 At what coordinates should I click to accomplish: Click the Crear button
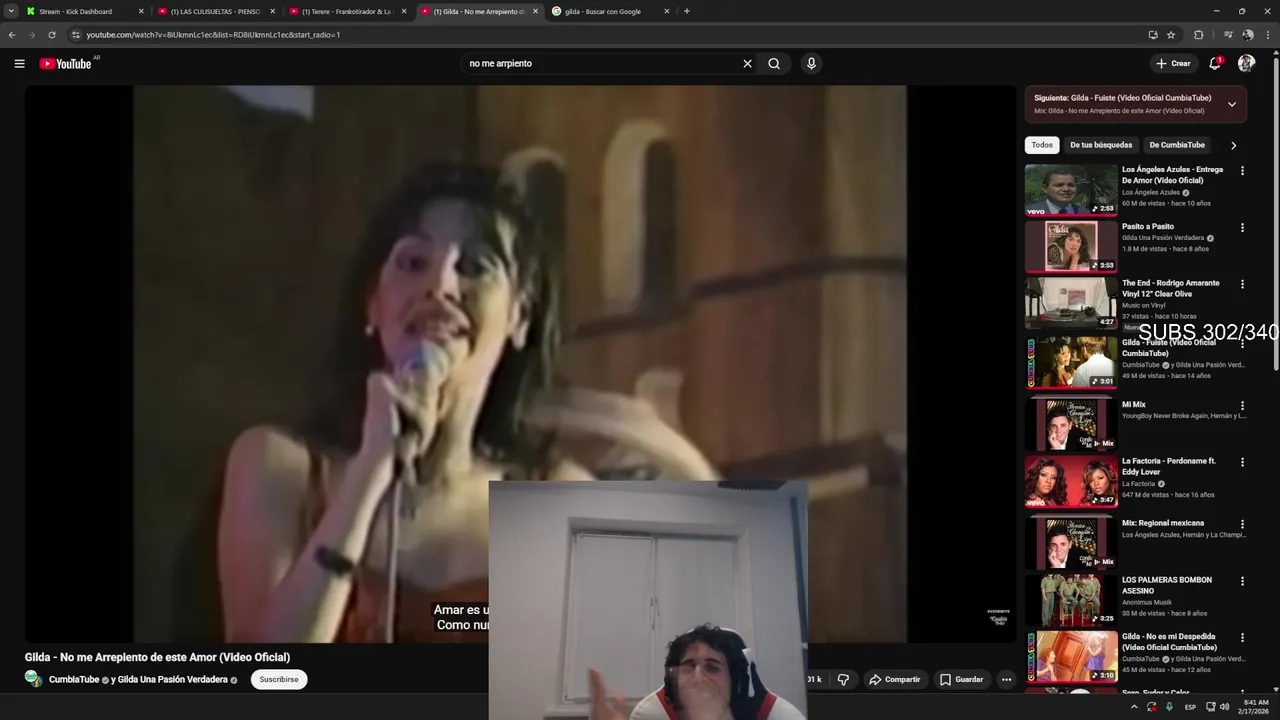[x=1173, y=63]
